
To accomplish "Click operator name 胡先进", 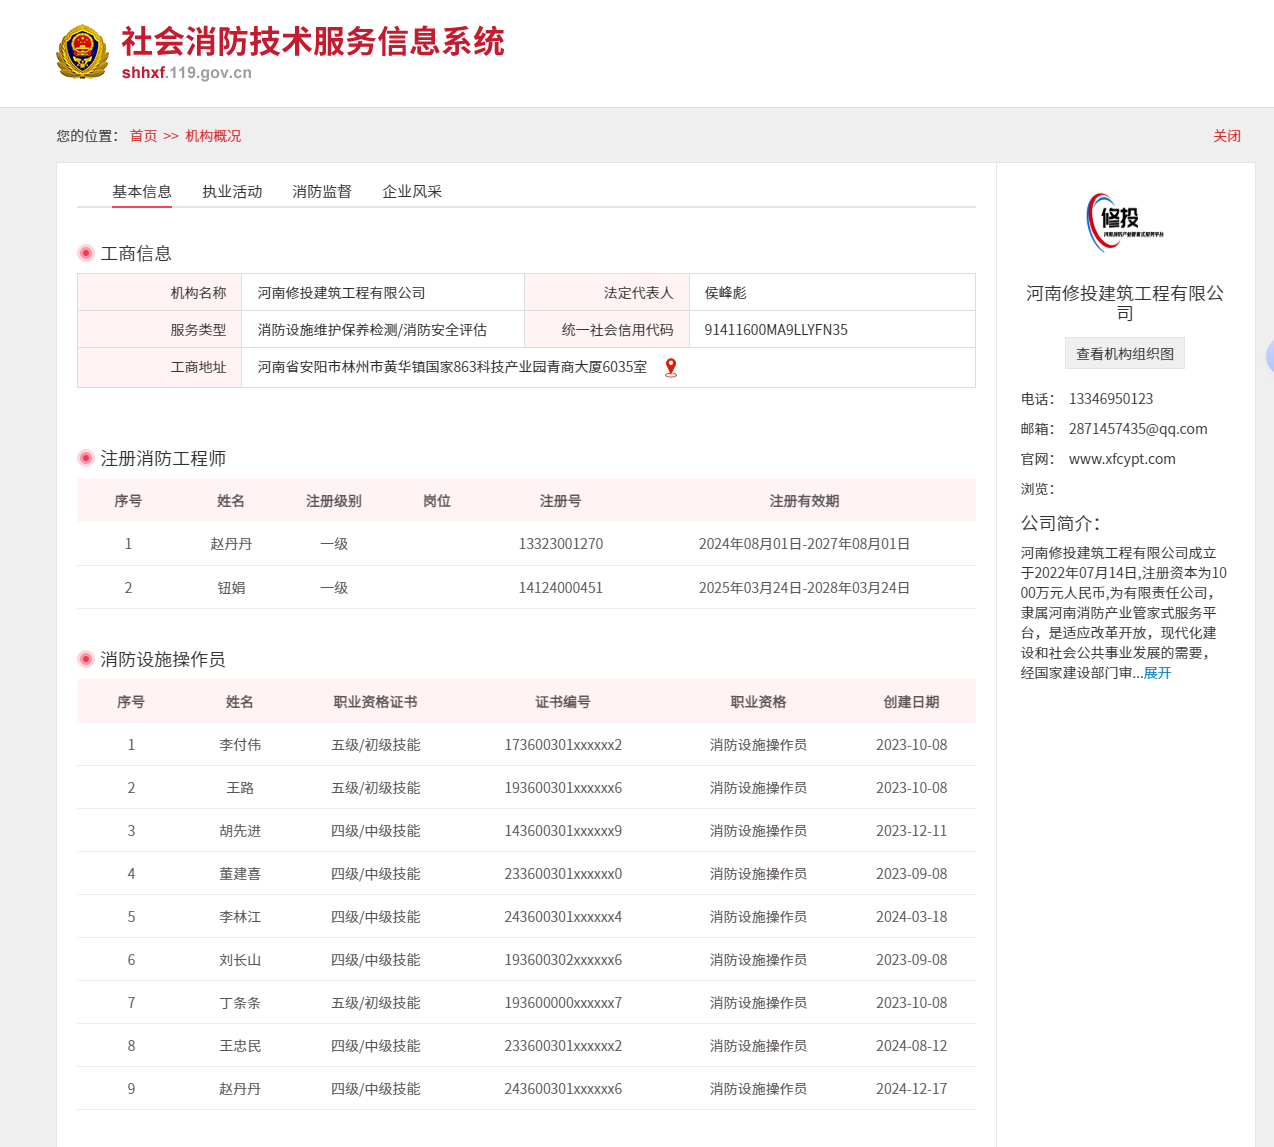I will (240, 831).
